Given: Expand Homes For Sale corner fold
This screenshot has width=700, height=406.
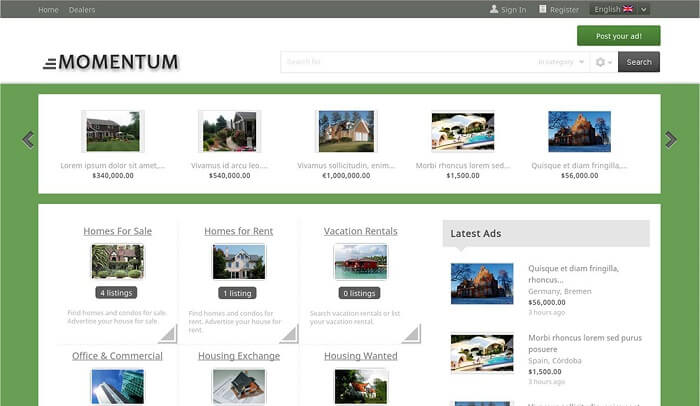Looking at the screenshot, I should pyautogui.click(x=167, y=334).
